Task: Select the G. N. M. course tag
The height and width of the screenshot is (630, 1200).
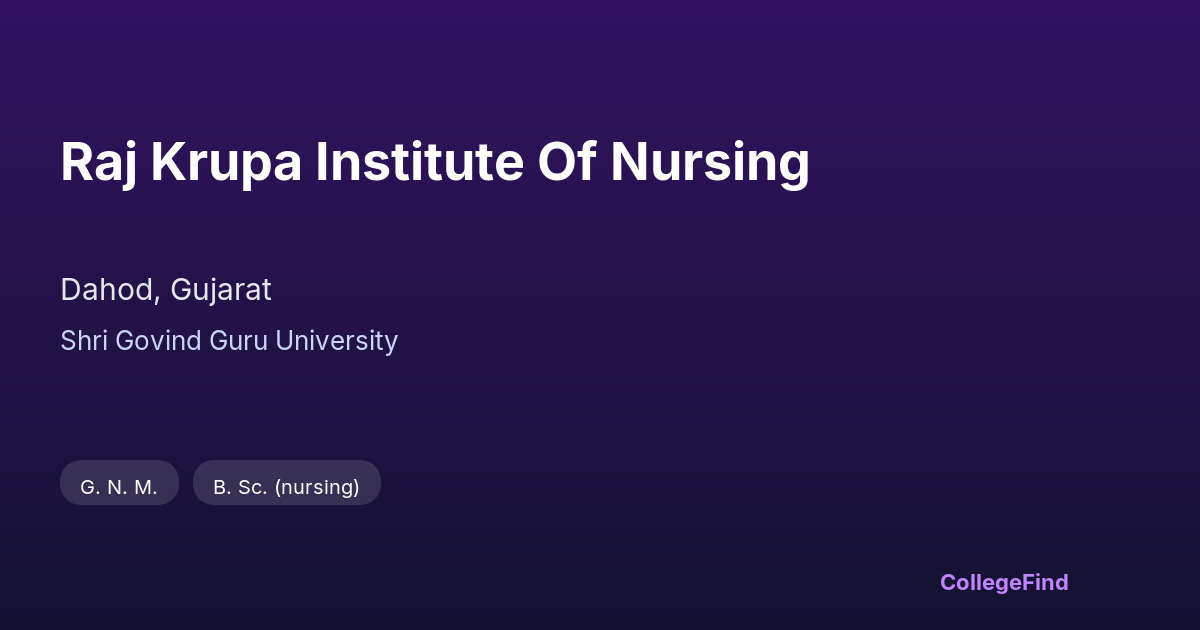Action: click(x=119, y=487)
